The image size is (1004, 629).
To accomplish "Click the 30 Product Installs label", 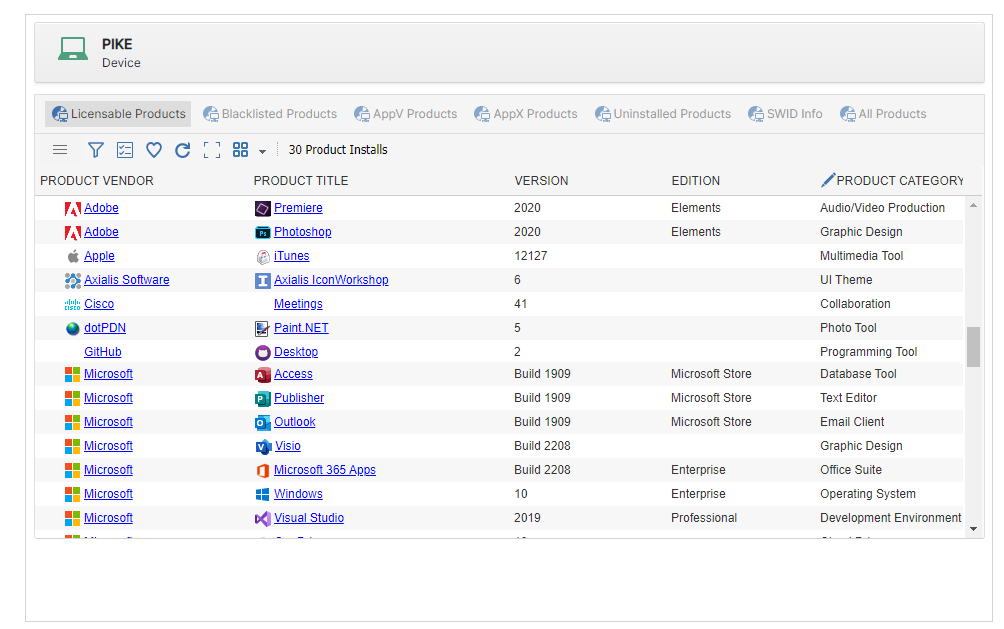I will (x=338, y=149).
